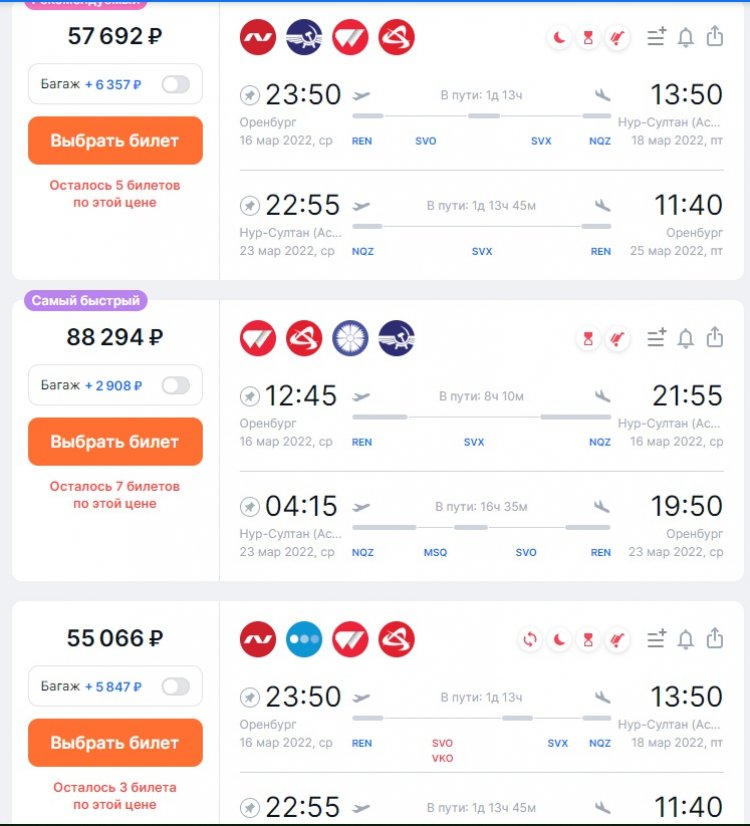Click the airport change icon on 55 066 ₽ ticket
Screen dimensions: 750x826
530,640
